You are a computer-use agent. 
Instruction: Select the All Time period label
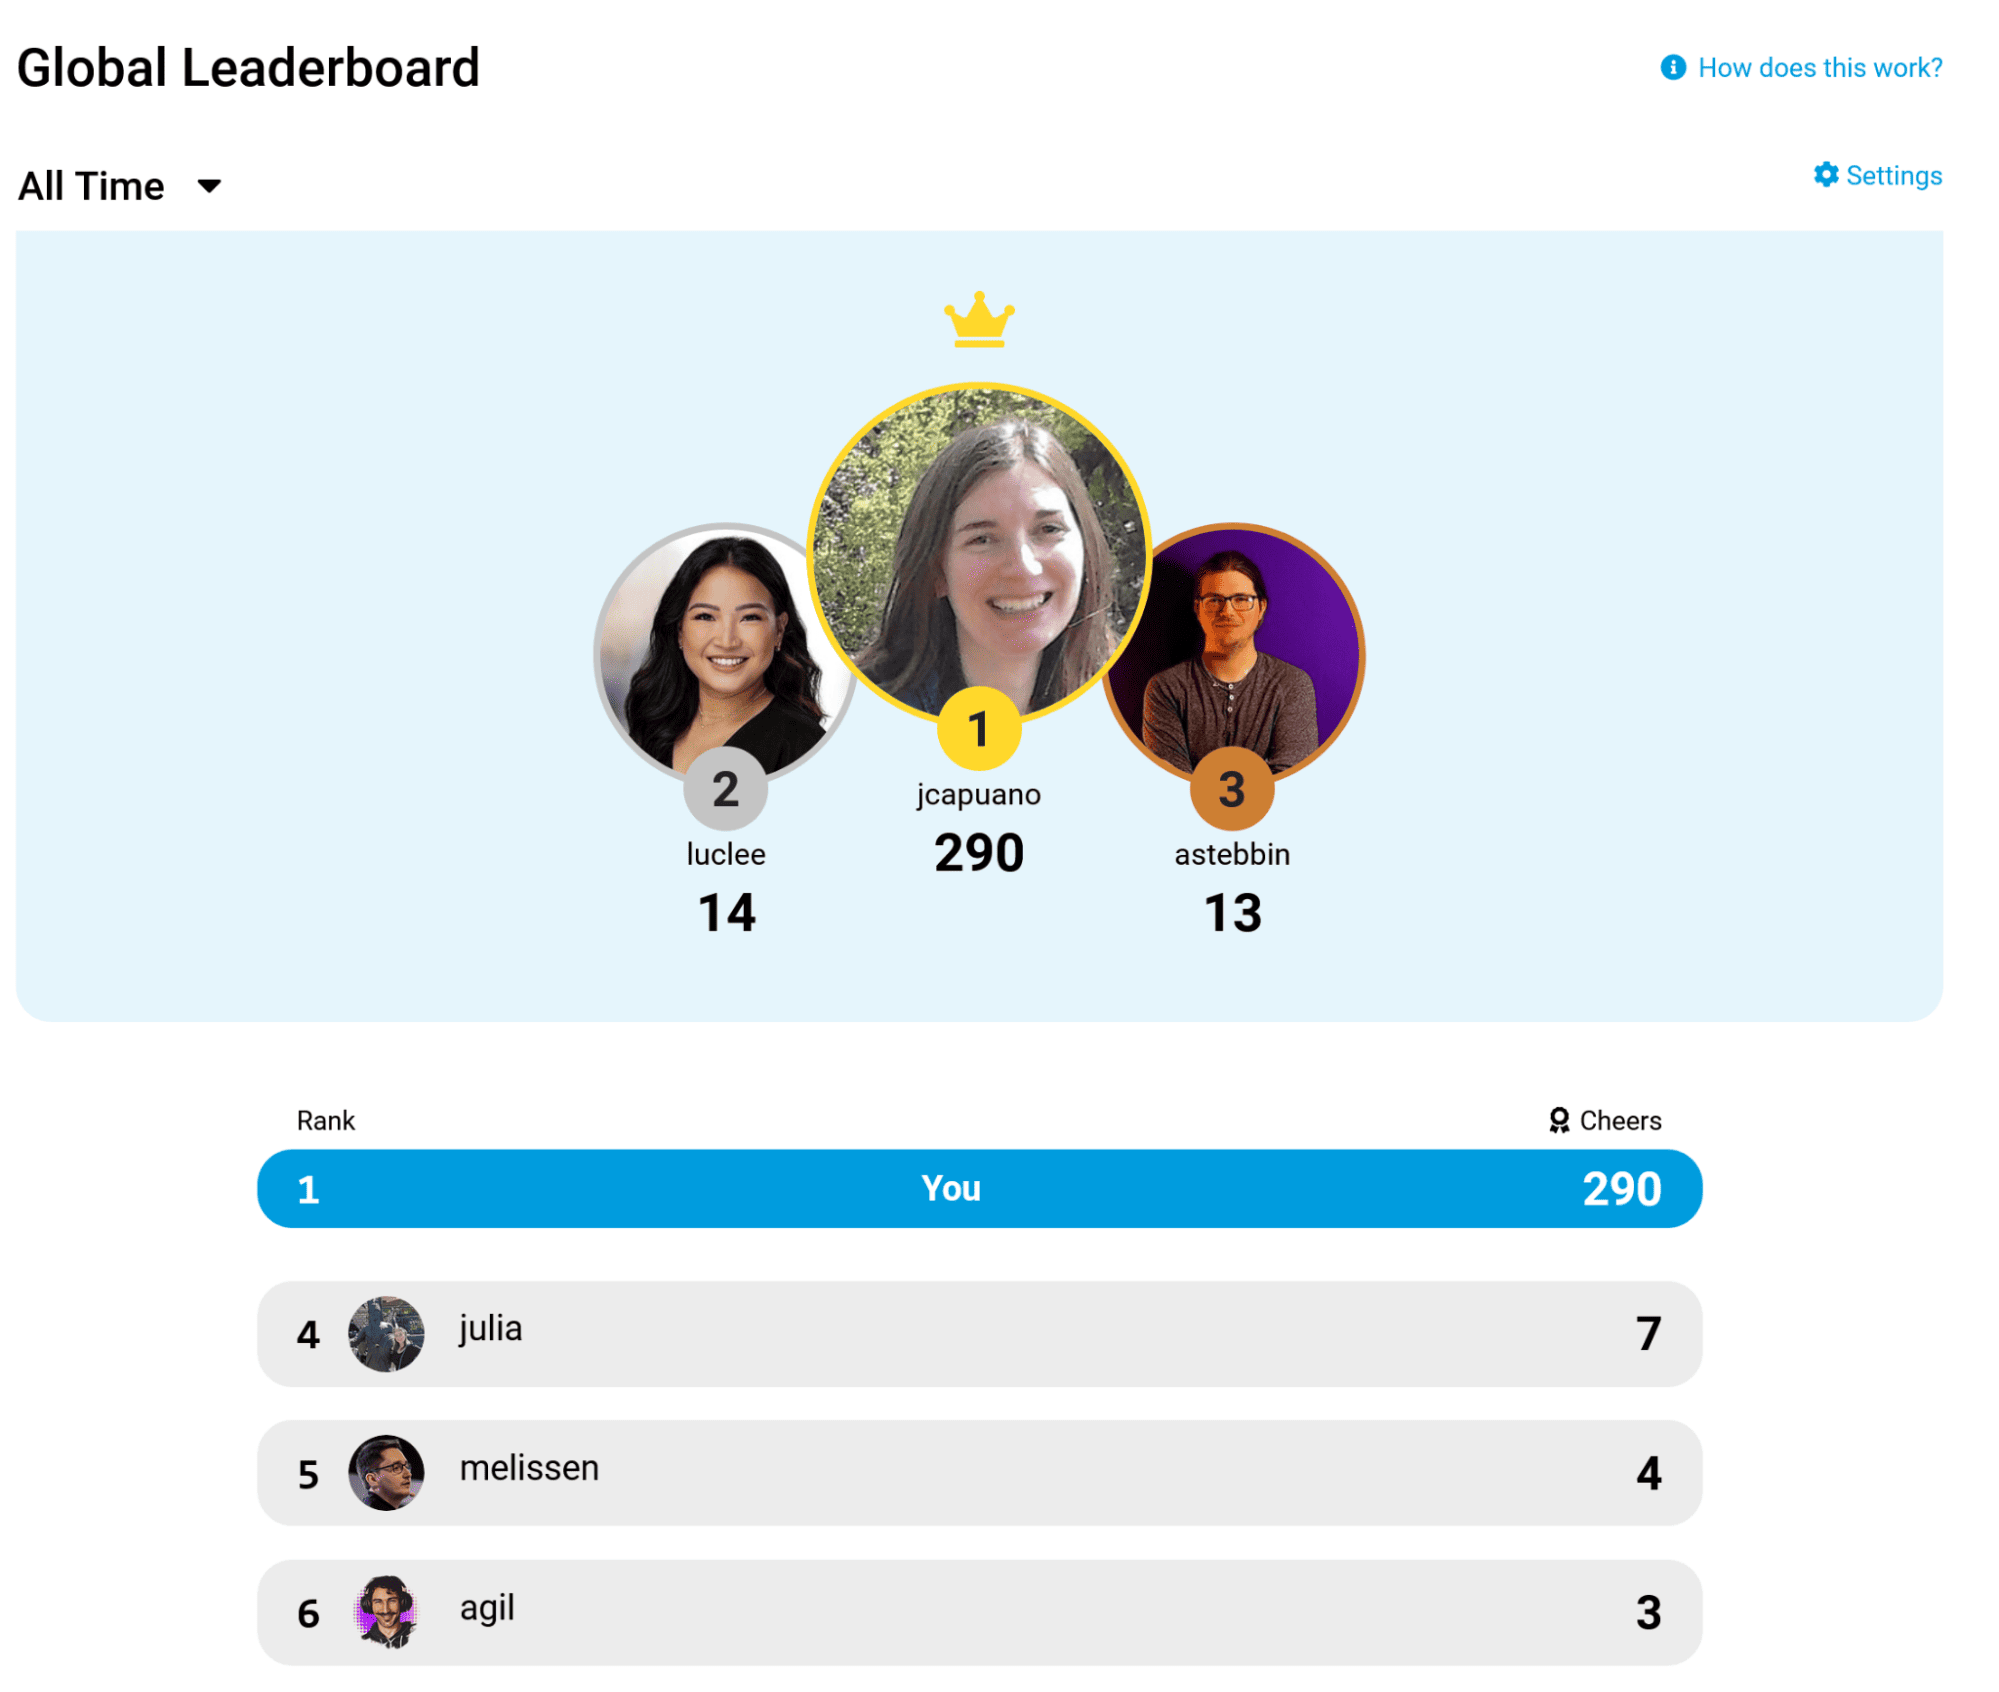click(91, 186)
